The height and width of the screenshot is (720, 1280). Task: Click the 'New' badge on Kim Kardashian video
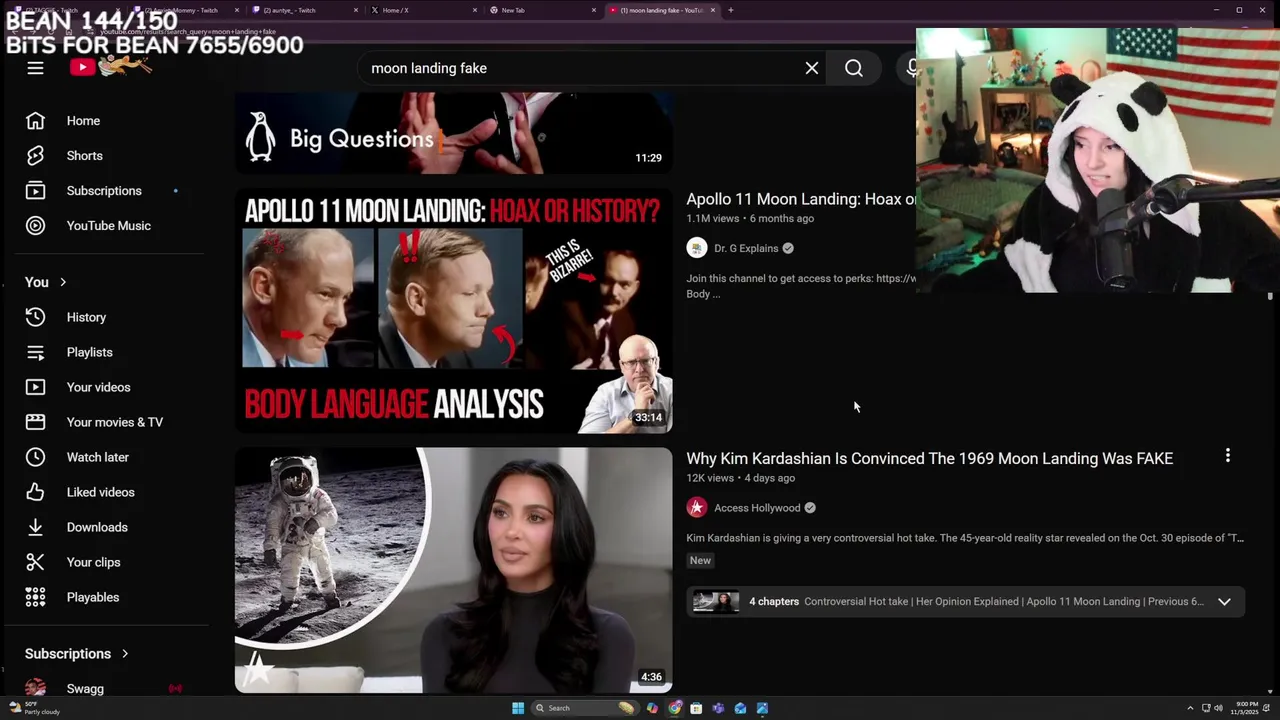(x=700, y=561)
